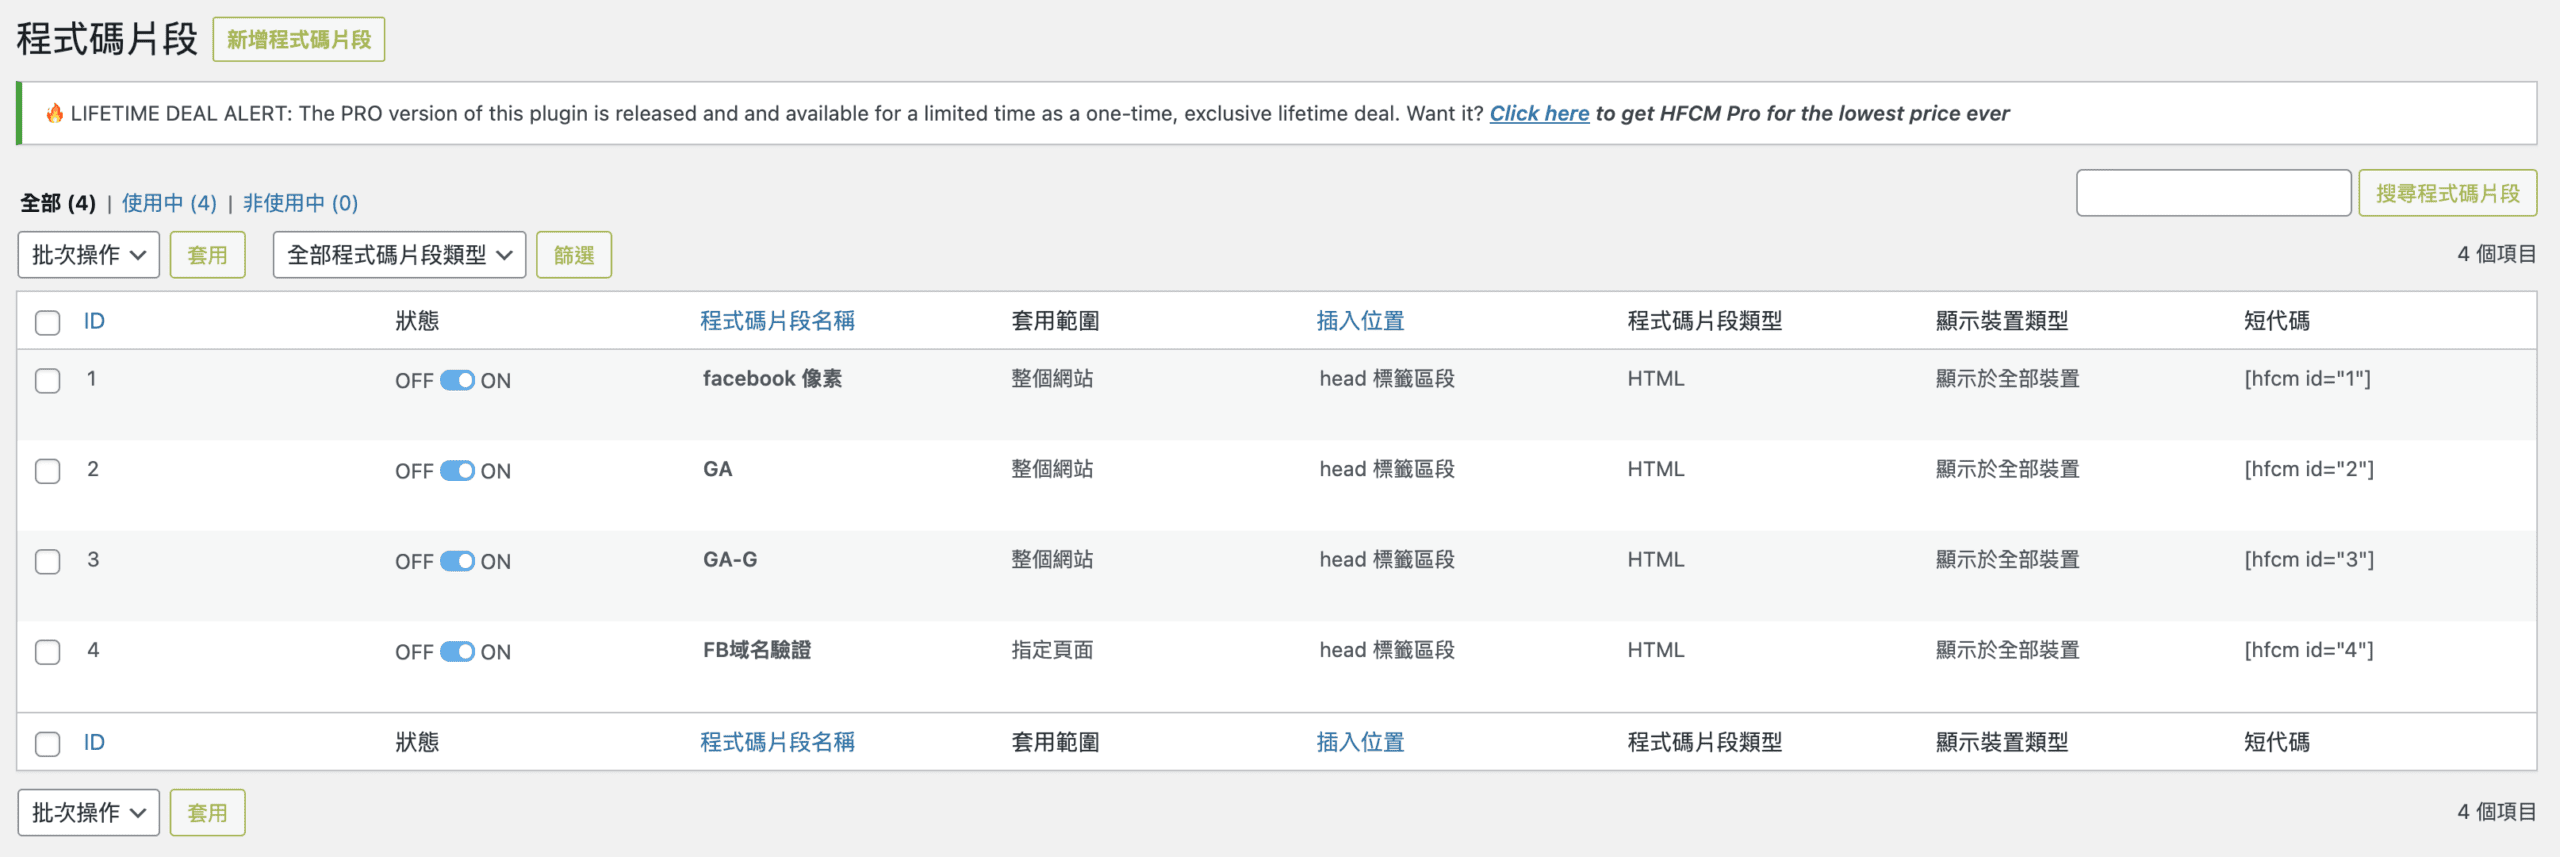Show the 使用中 (4) snippets view
The width and height of the screenshot is (2560, 857).
pyautogui.click(x=169, y=203)
